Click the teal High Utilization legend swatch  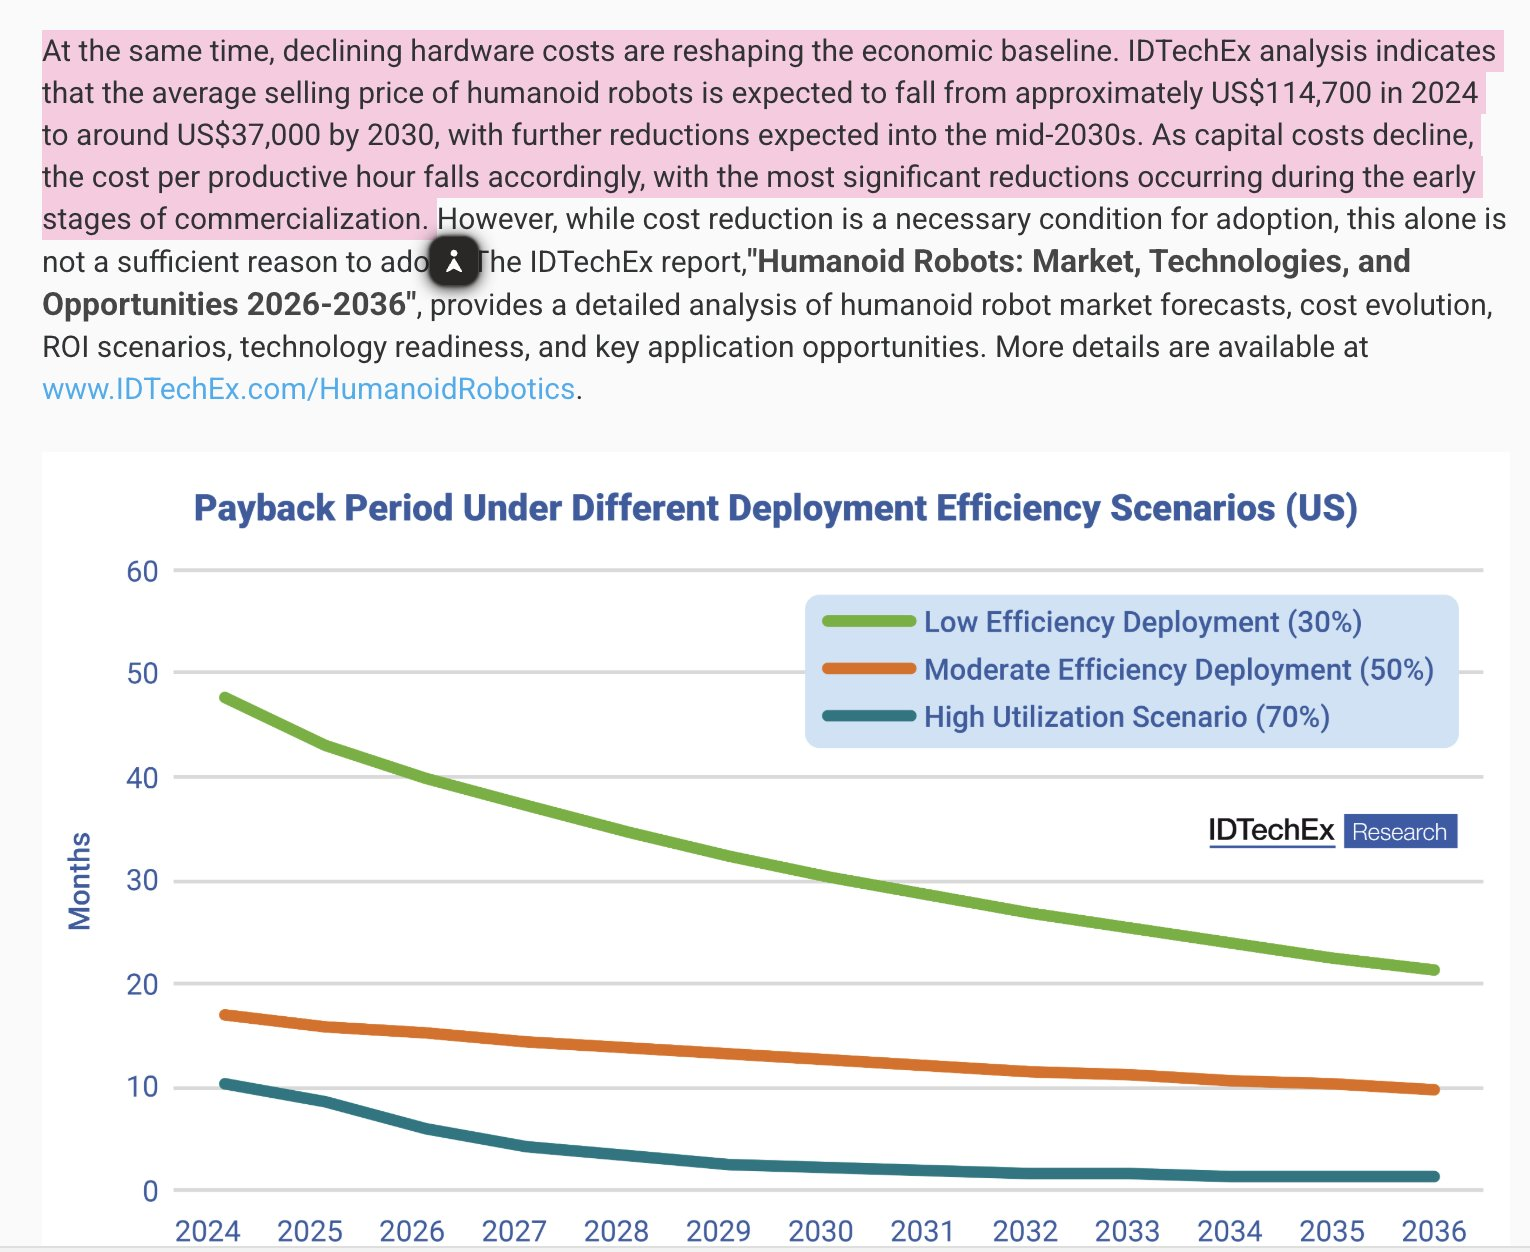(869, 716)
